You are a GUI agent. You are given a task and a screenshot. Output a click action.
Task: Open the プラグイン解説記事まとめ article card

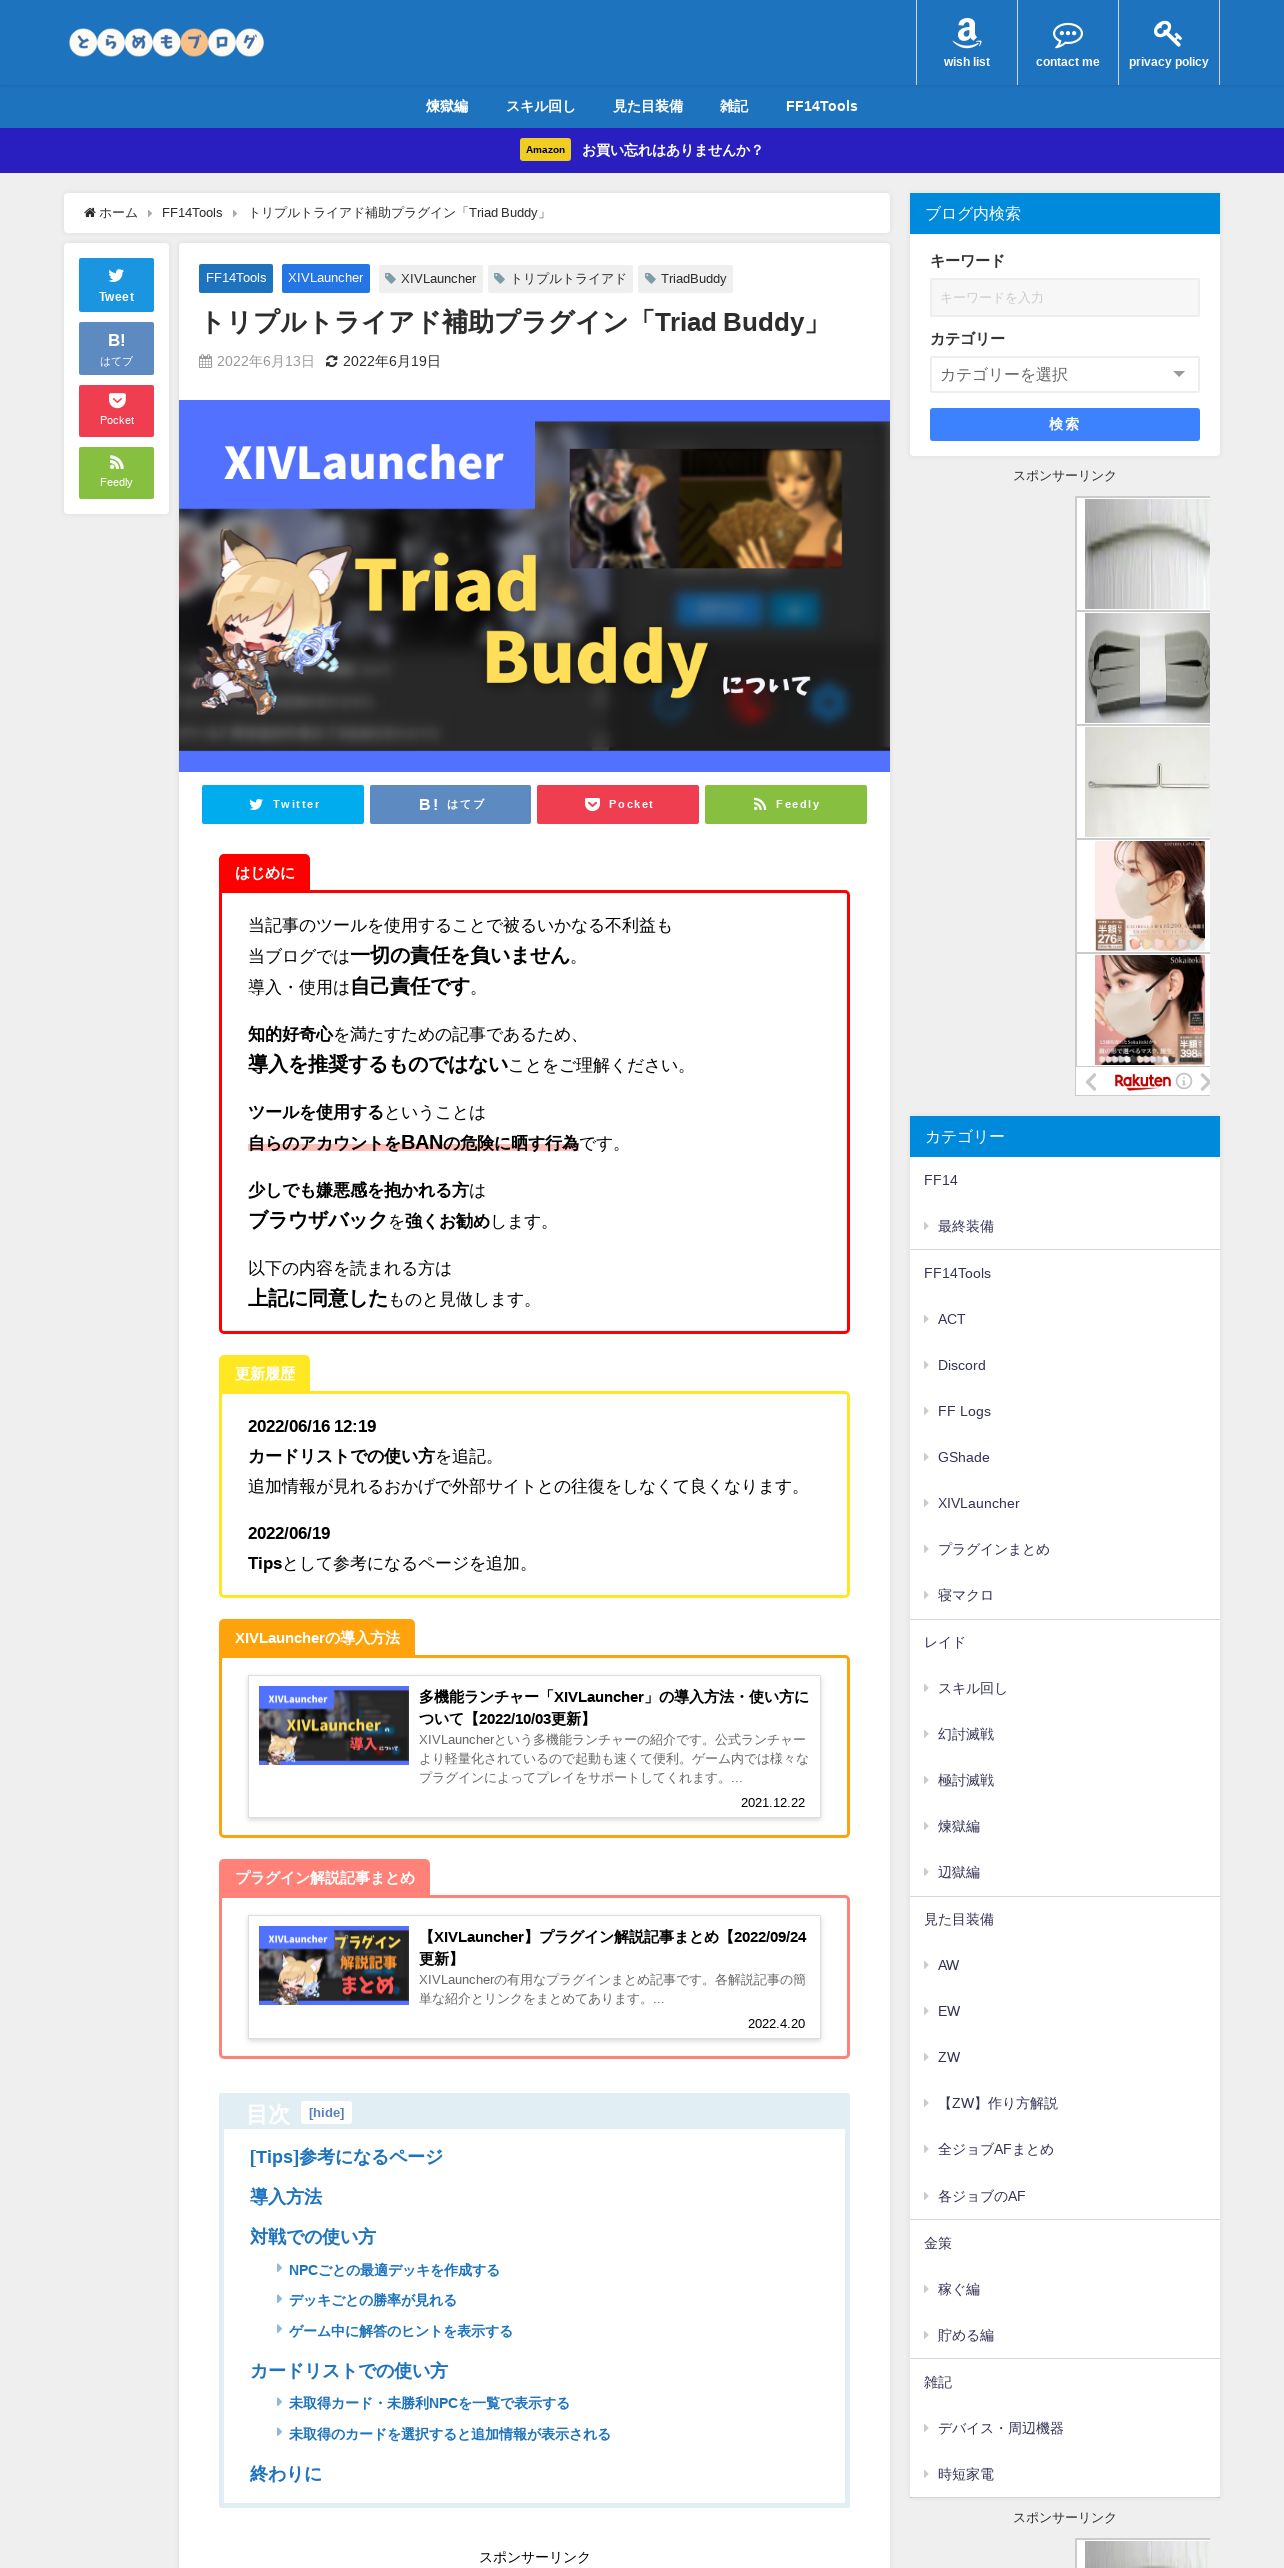click(x=534, y=1976)
